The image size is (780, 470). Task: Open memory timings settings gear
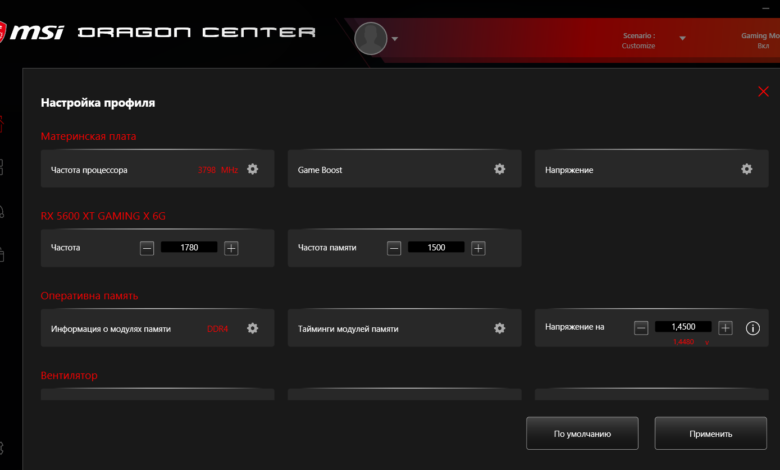click(x=499, y=328)
